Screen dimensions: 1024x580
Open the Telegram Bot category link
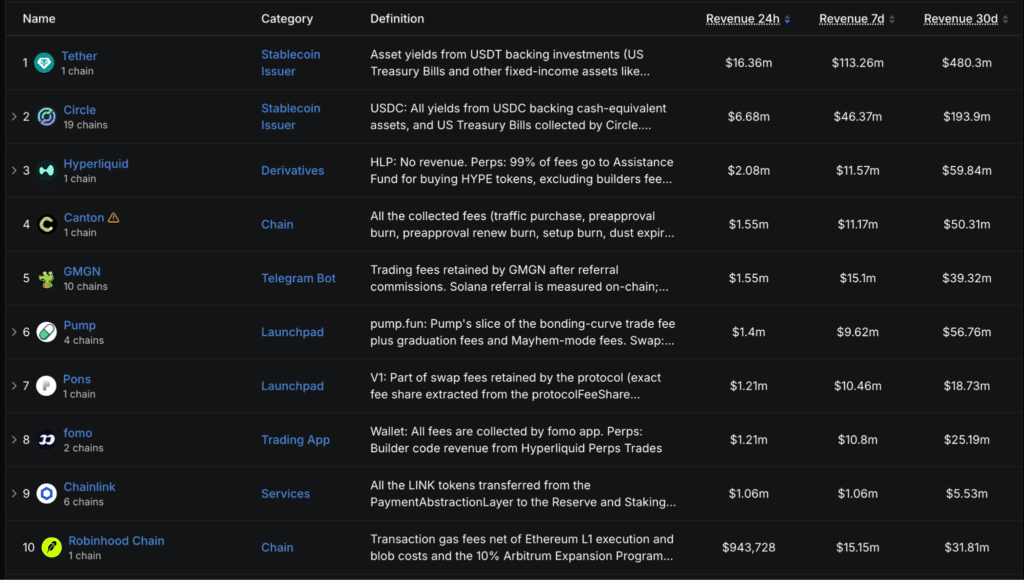[x=298, y=278]
